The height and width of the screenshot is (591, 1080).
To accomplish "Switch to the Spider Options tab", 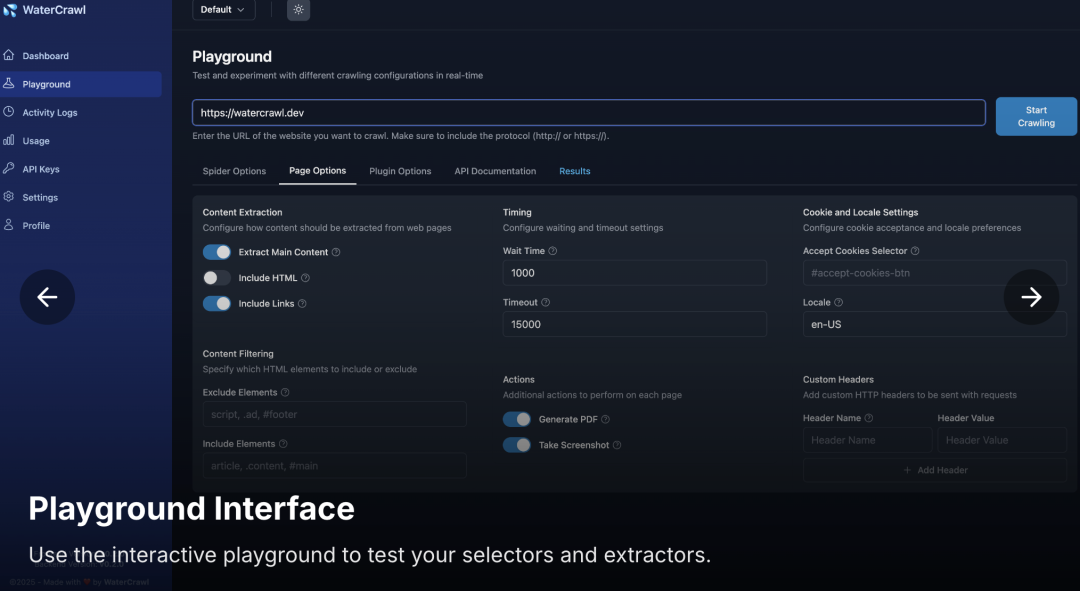I will pos(234,171).
